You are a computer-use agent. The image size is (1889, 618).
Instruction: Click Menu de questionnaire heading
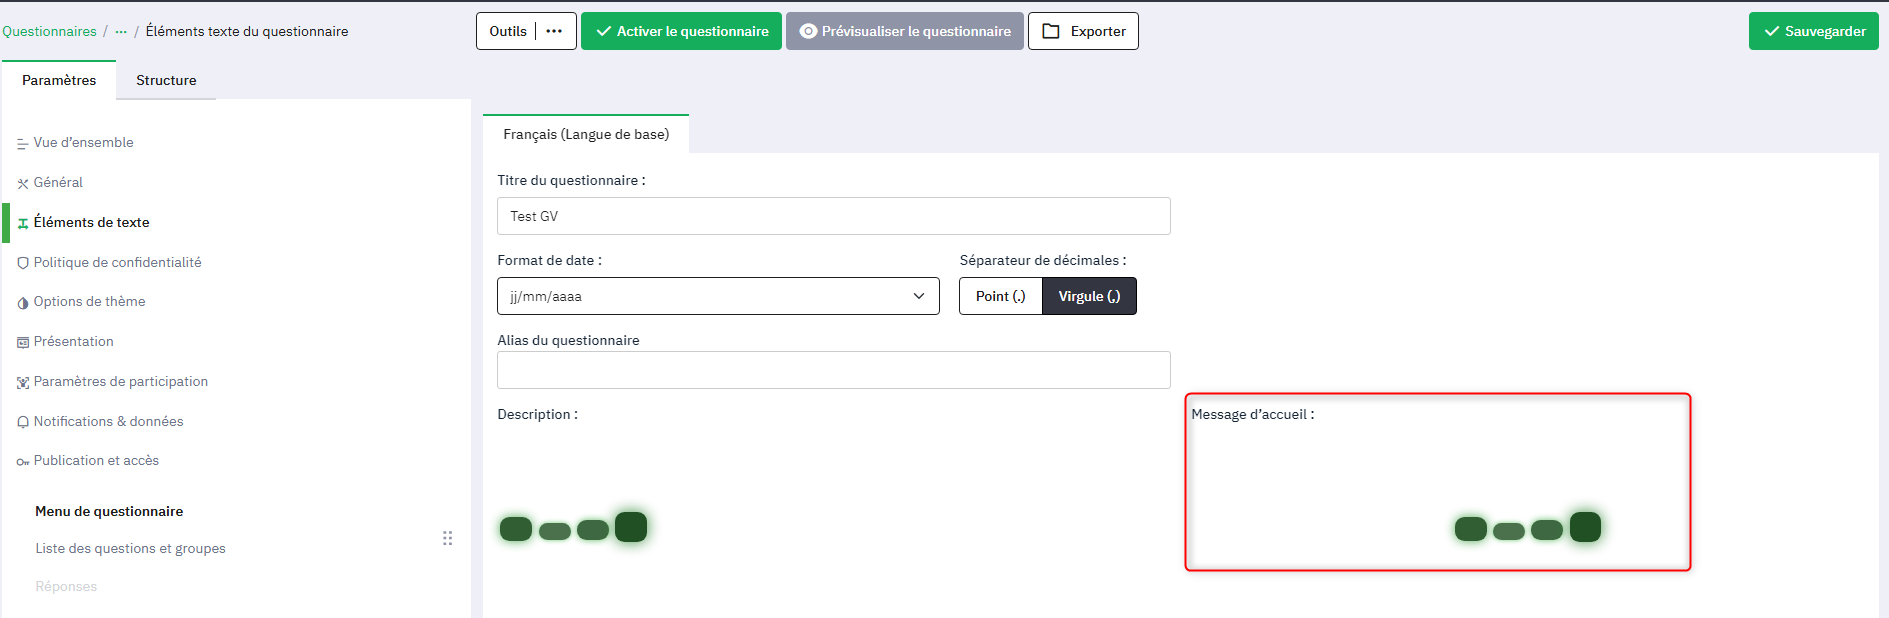coord(109,511)
